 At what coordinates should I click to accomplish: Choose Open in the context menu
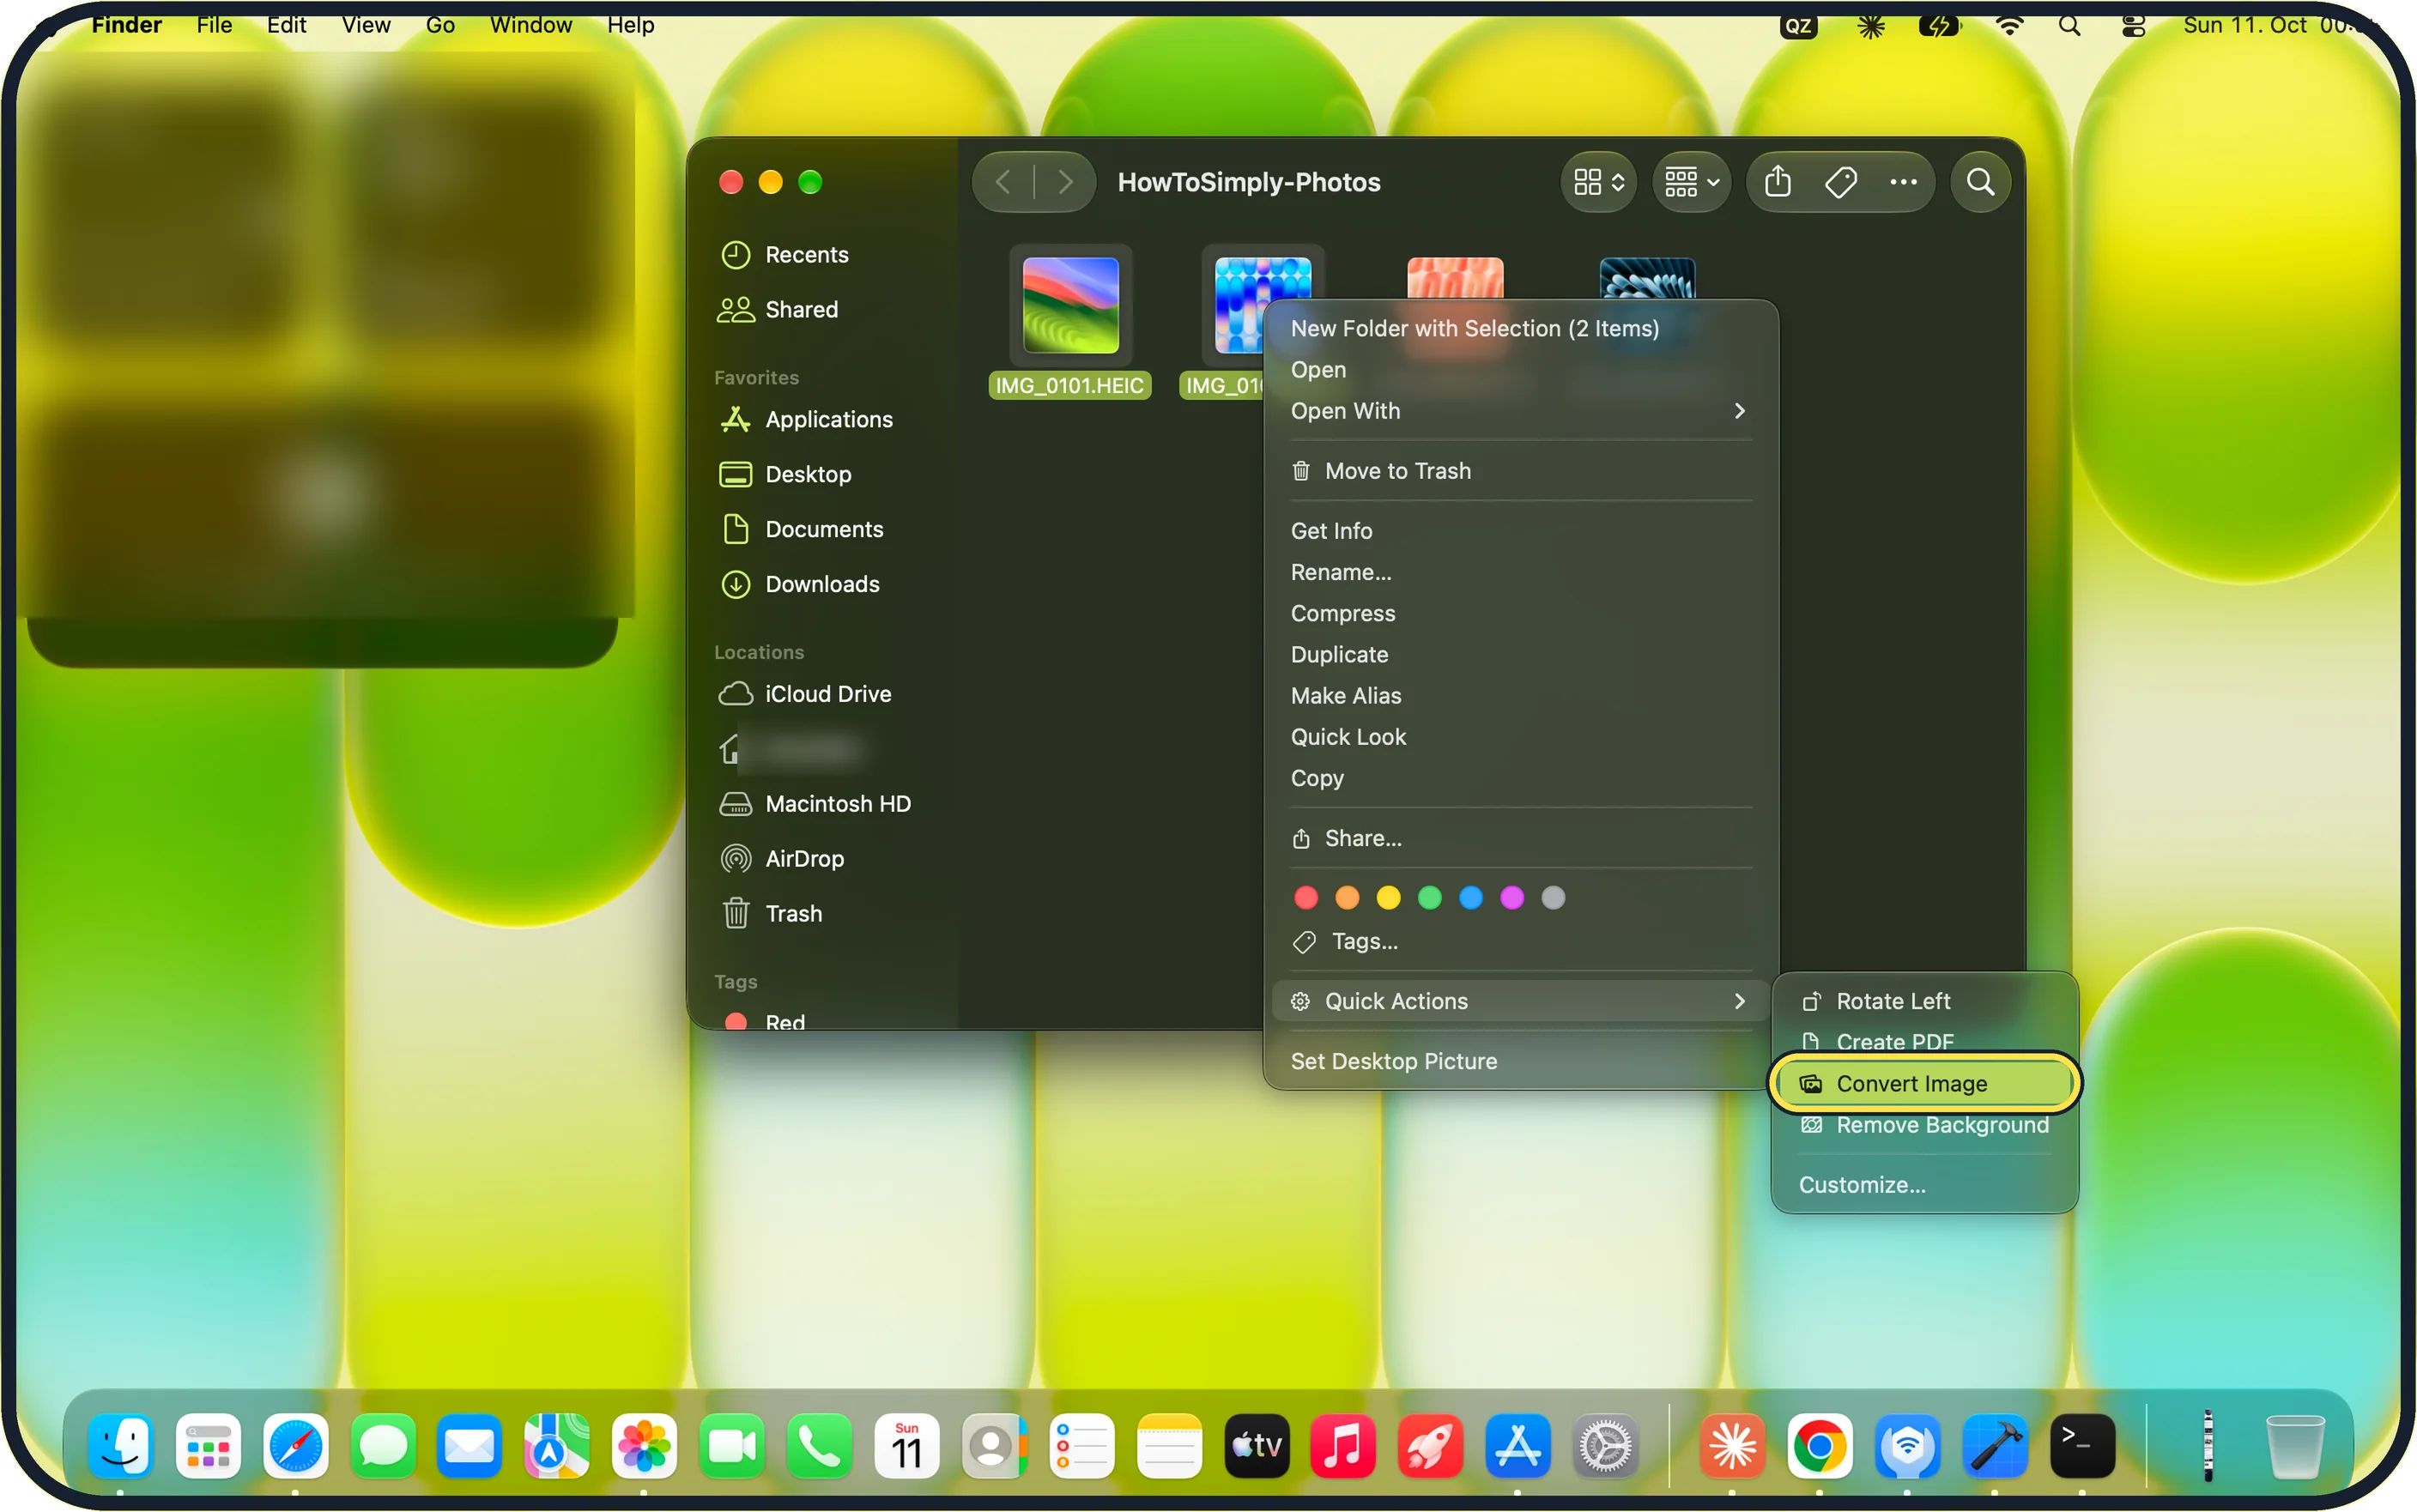pos(1318,370)
